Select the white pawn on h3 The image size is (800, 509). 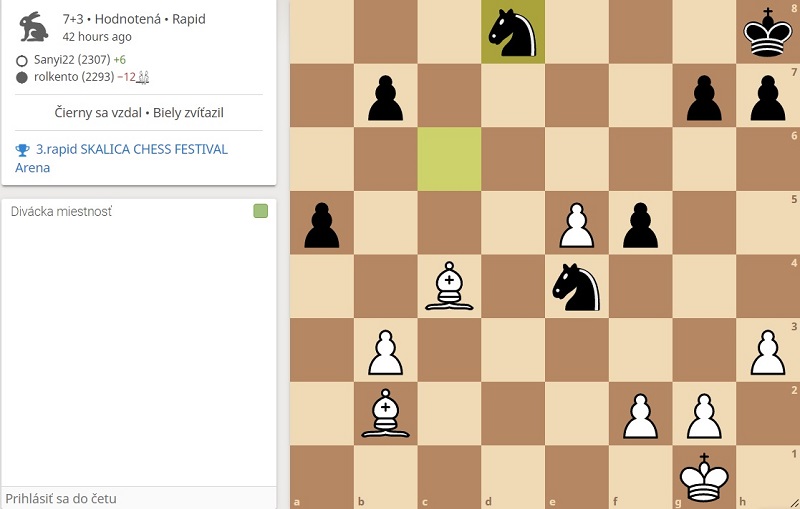coord(767,350)
